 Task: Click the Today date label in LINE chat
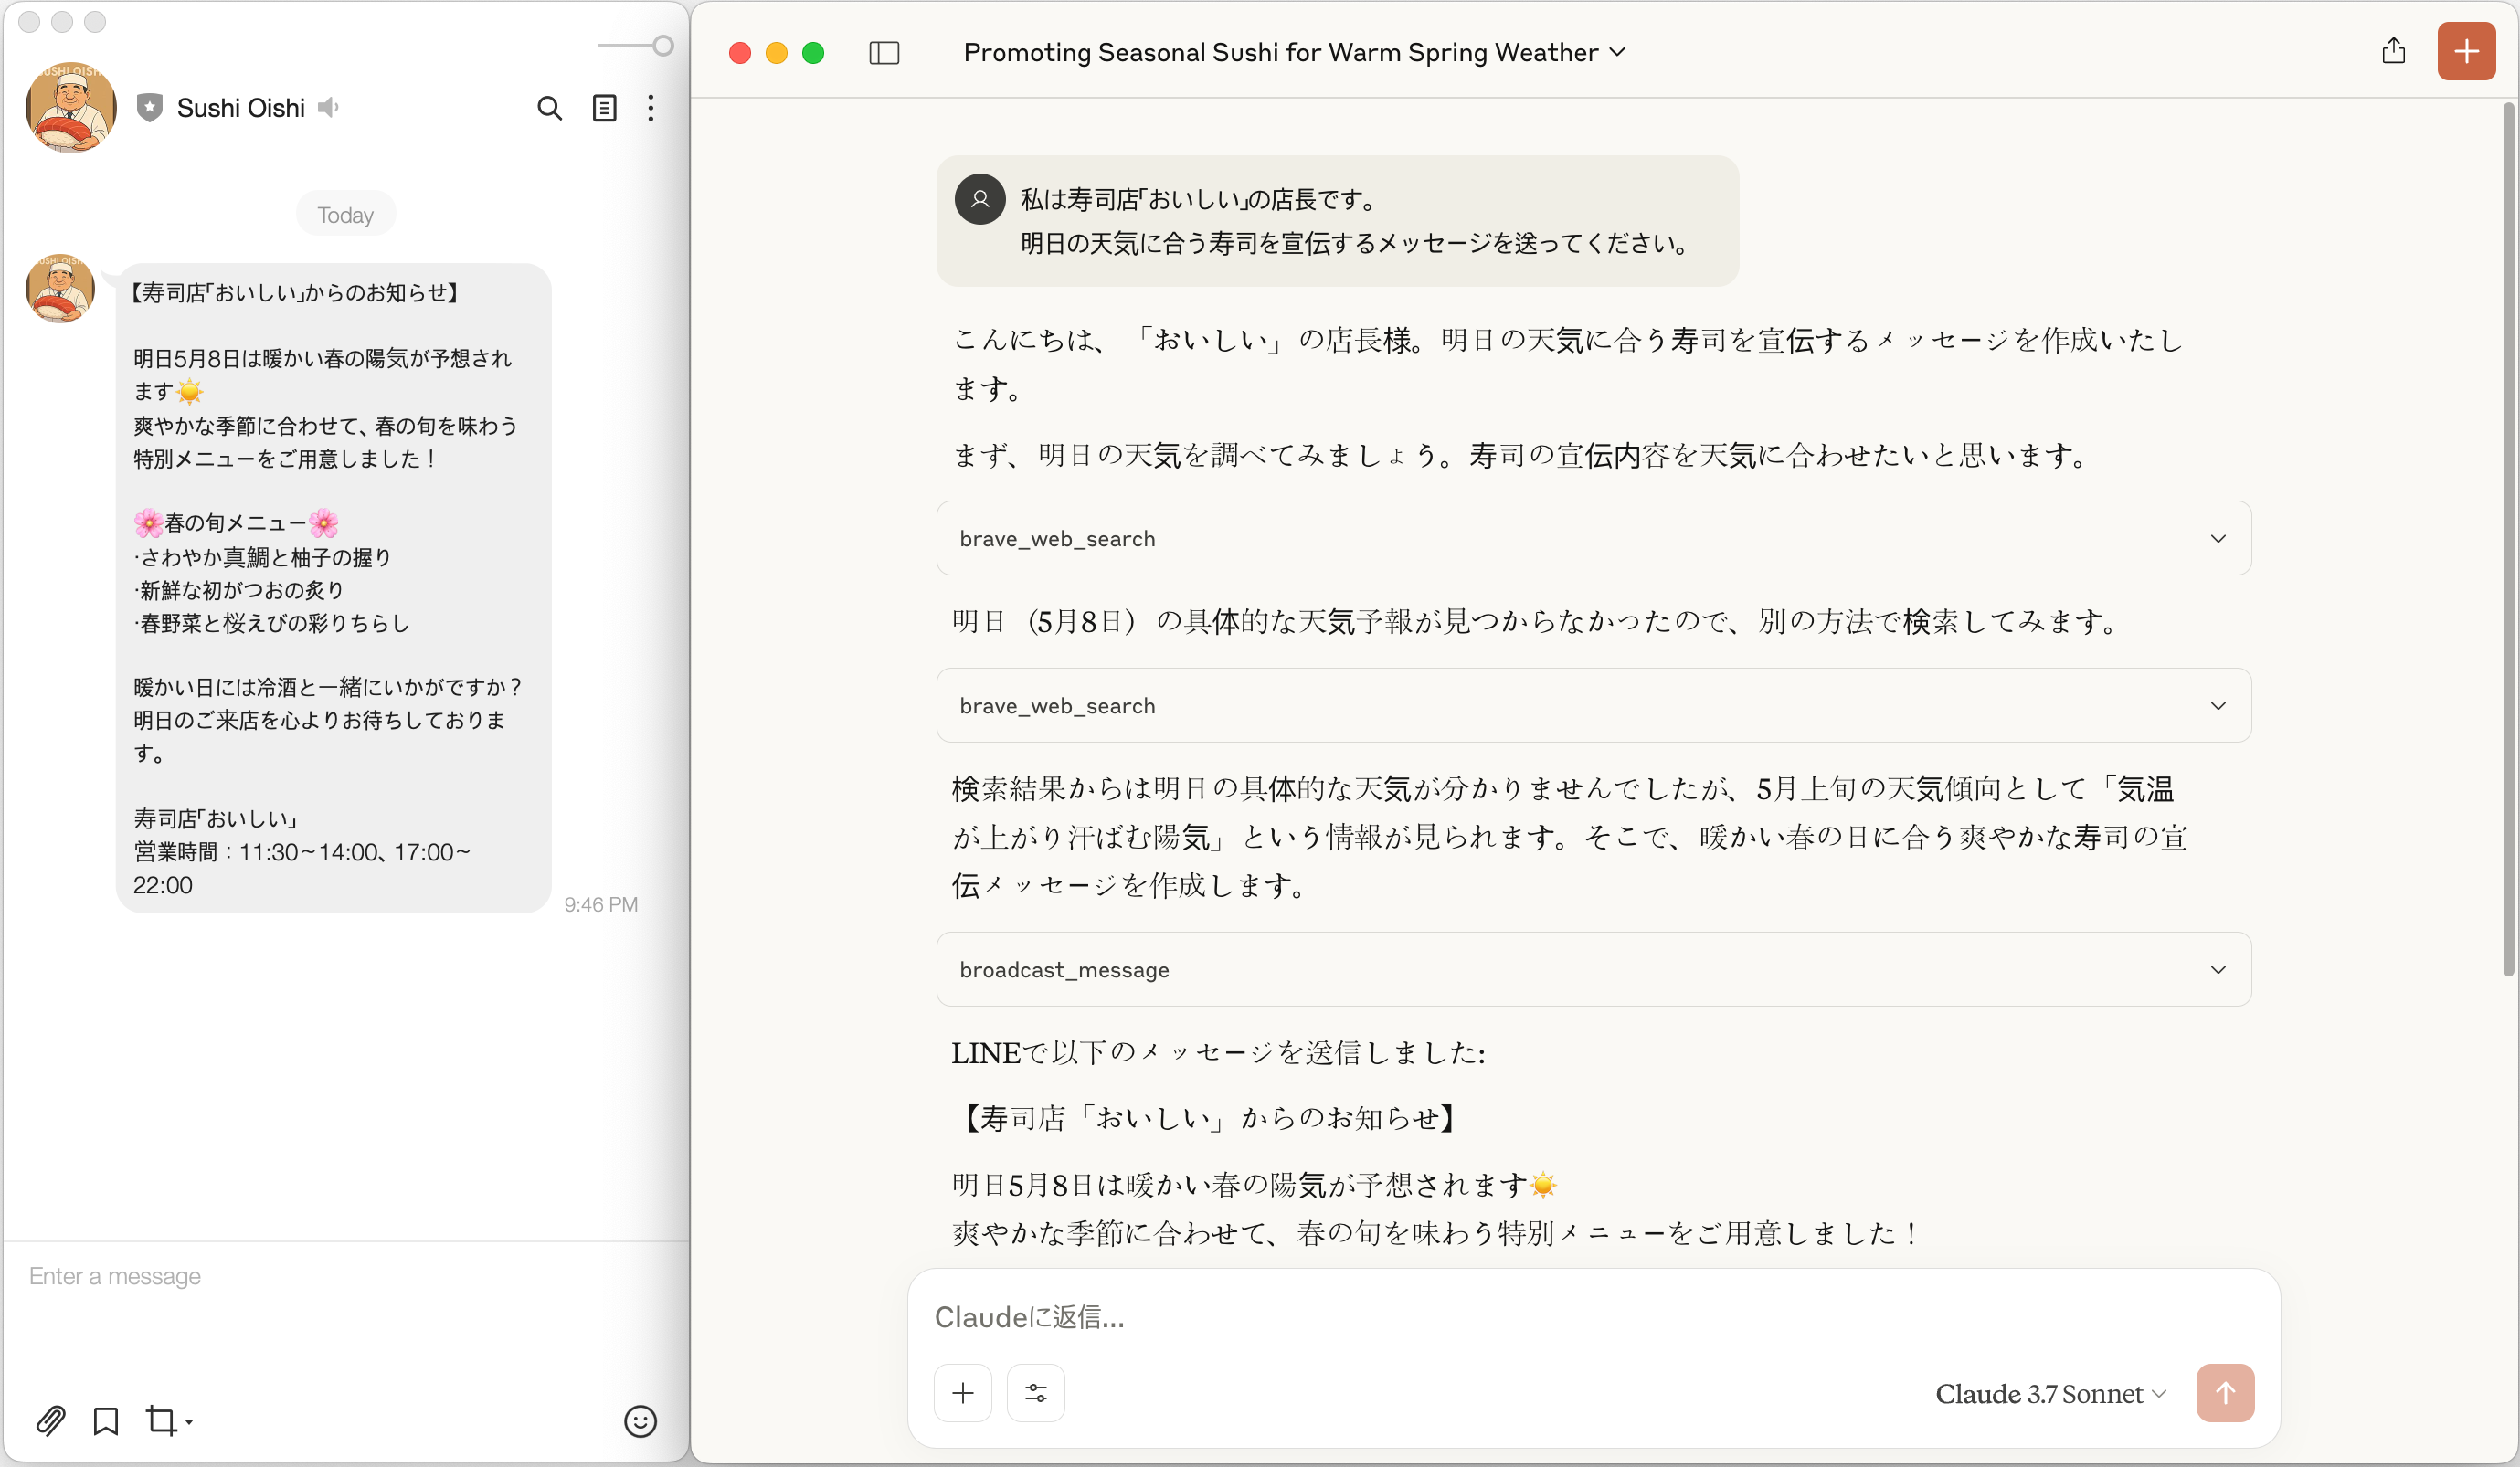(346, 215)
